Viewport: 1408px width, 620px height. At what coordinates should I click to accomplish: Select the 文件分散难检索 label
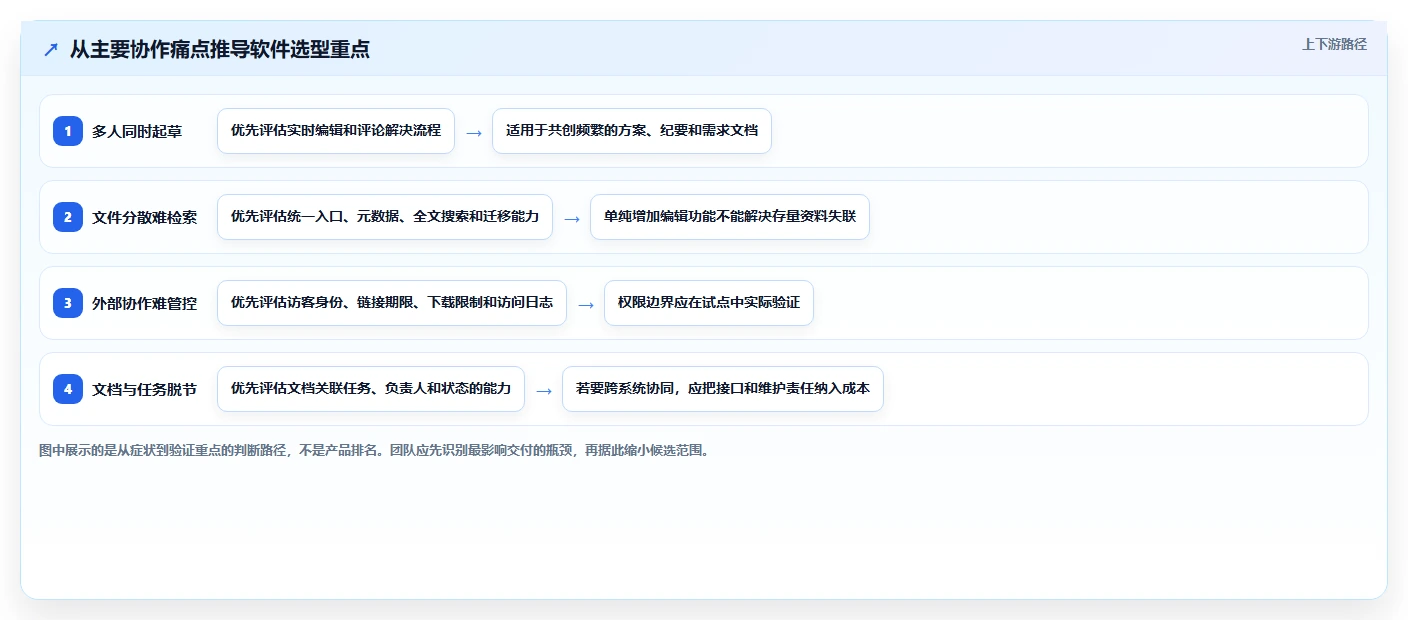[x=144, y=217]
